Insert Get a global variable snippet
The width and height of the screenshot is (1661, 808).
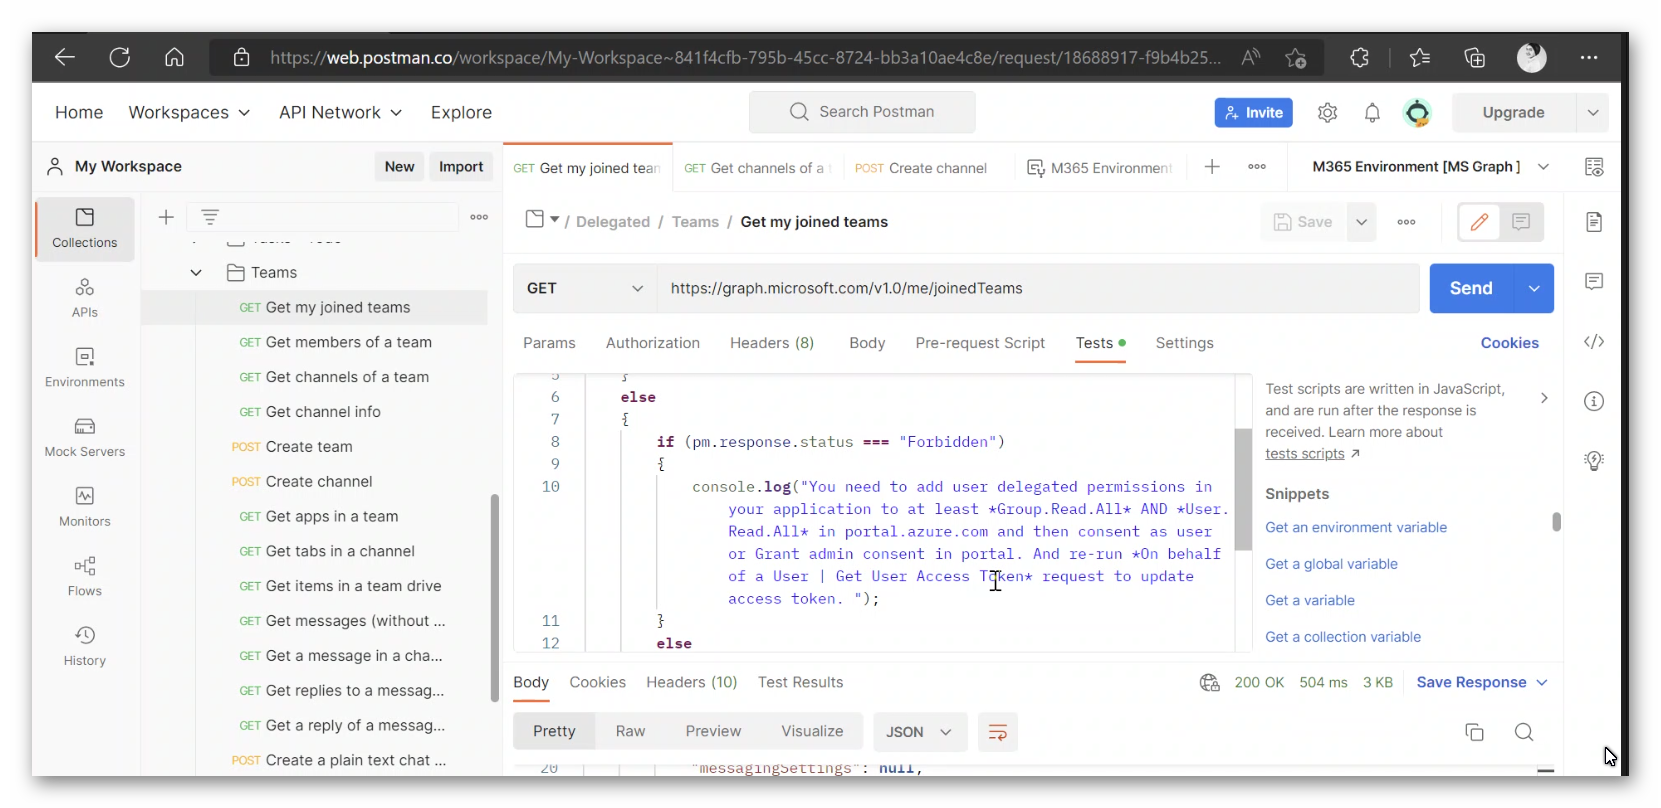[x=1331, y=564]
